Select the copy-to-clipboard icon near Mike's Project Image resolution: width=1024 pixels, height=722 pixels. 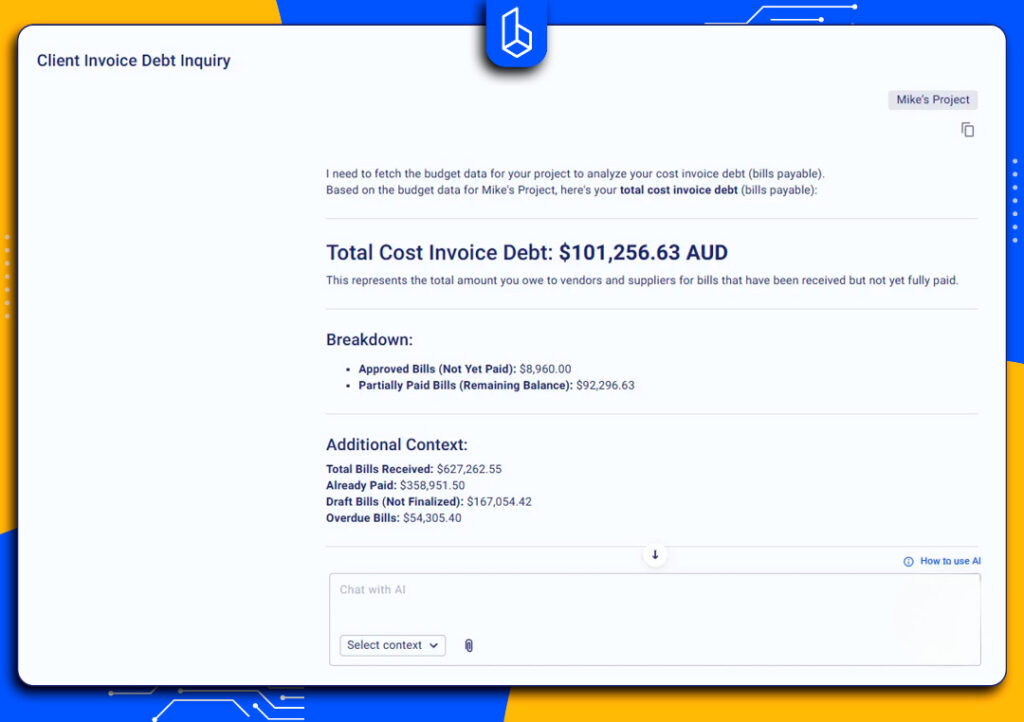point(967,129)
